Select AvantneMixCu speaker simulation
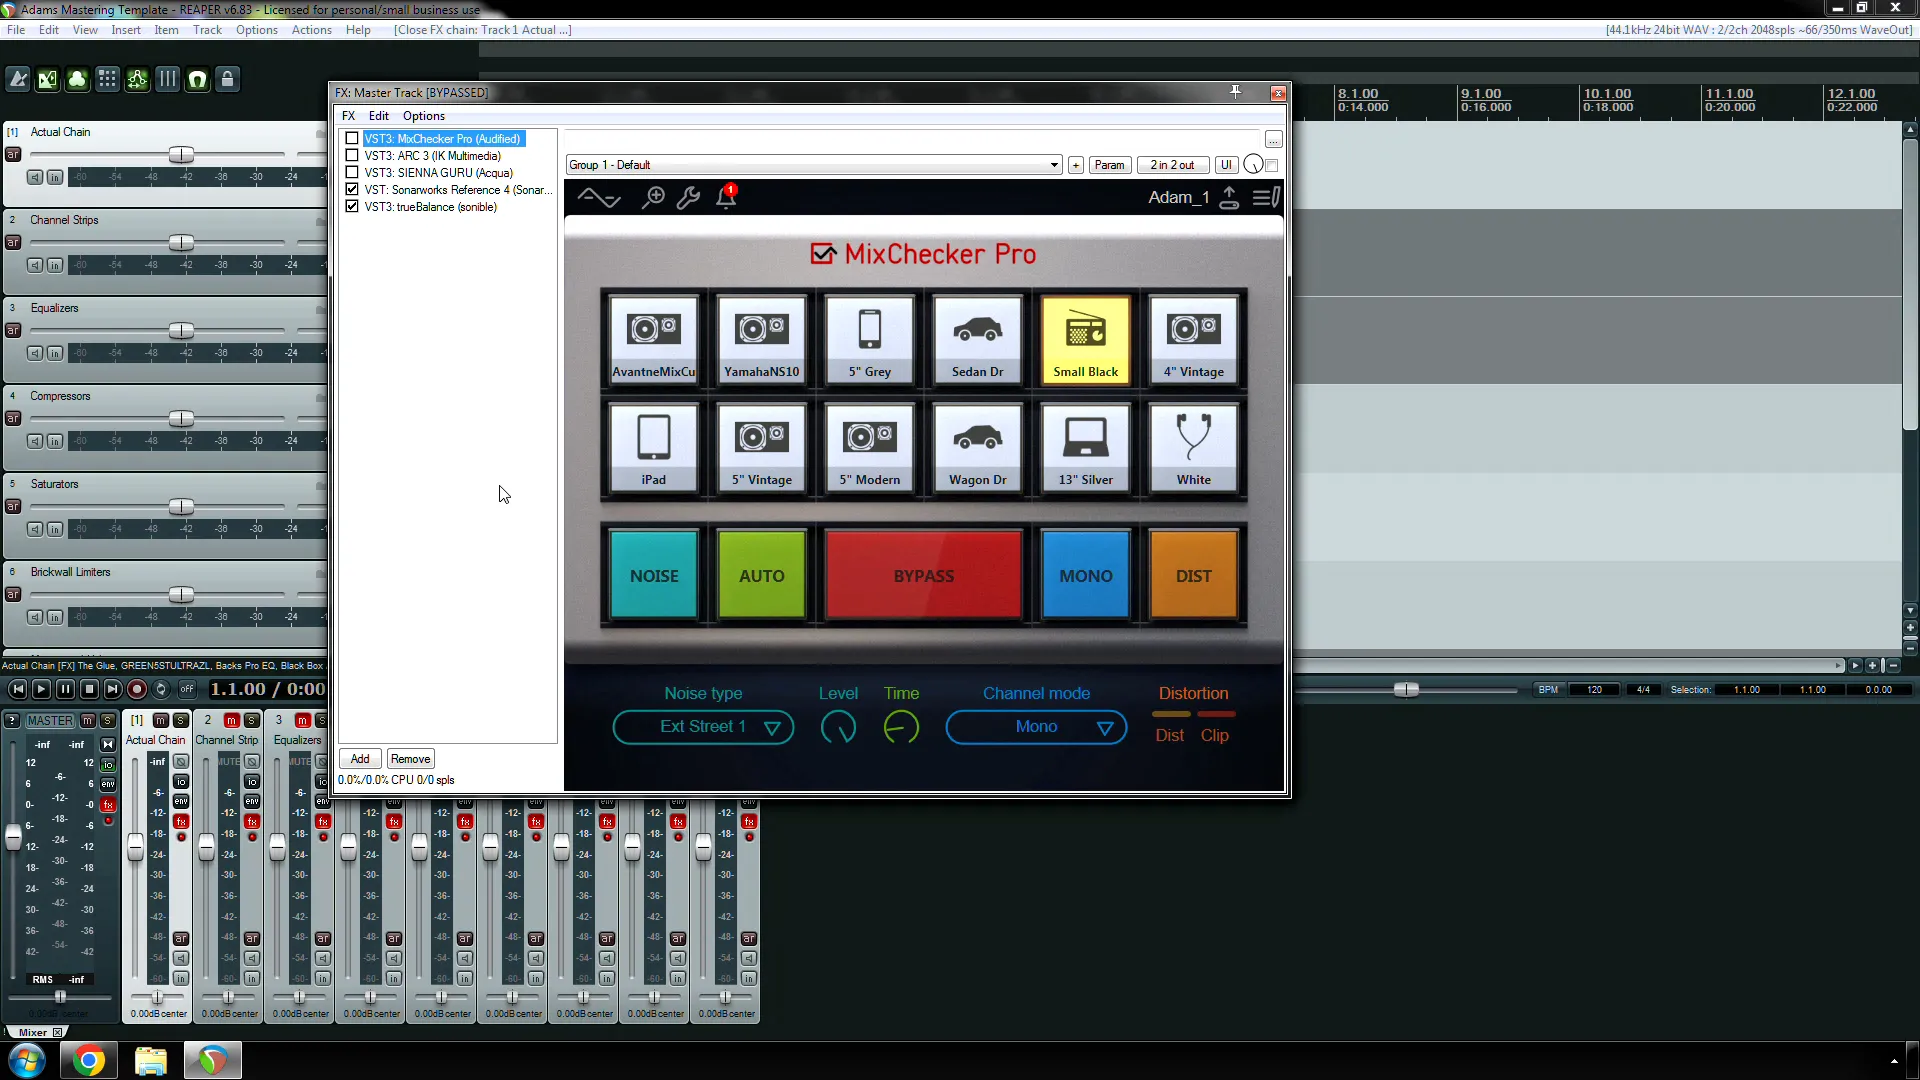The height and width of the screenshot is (1080, 1920). coord(654,340)
